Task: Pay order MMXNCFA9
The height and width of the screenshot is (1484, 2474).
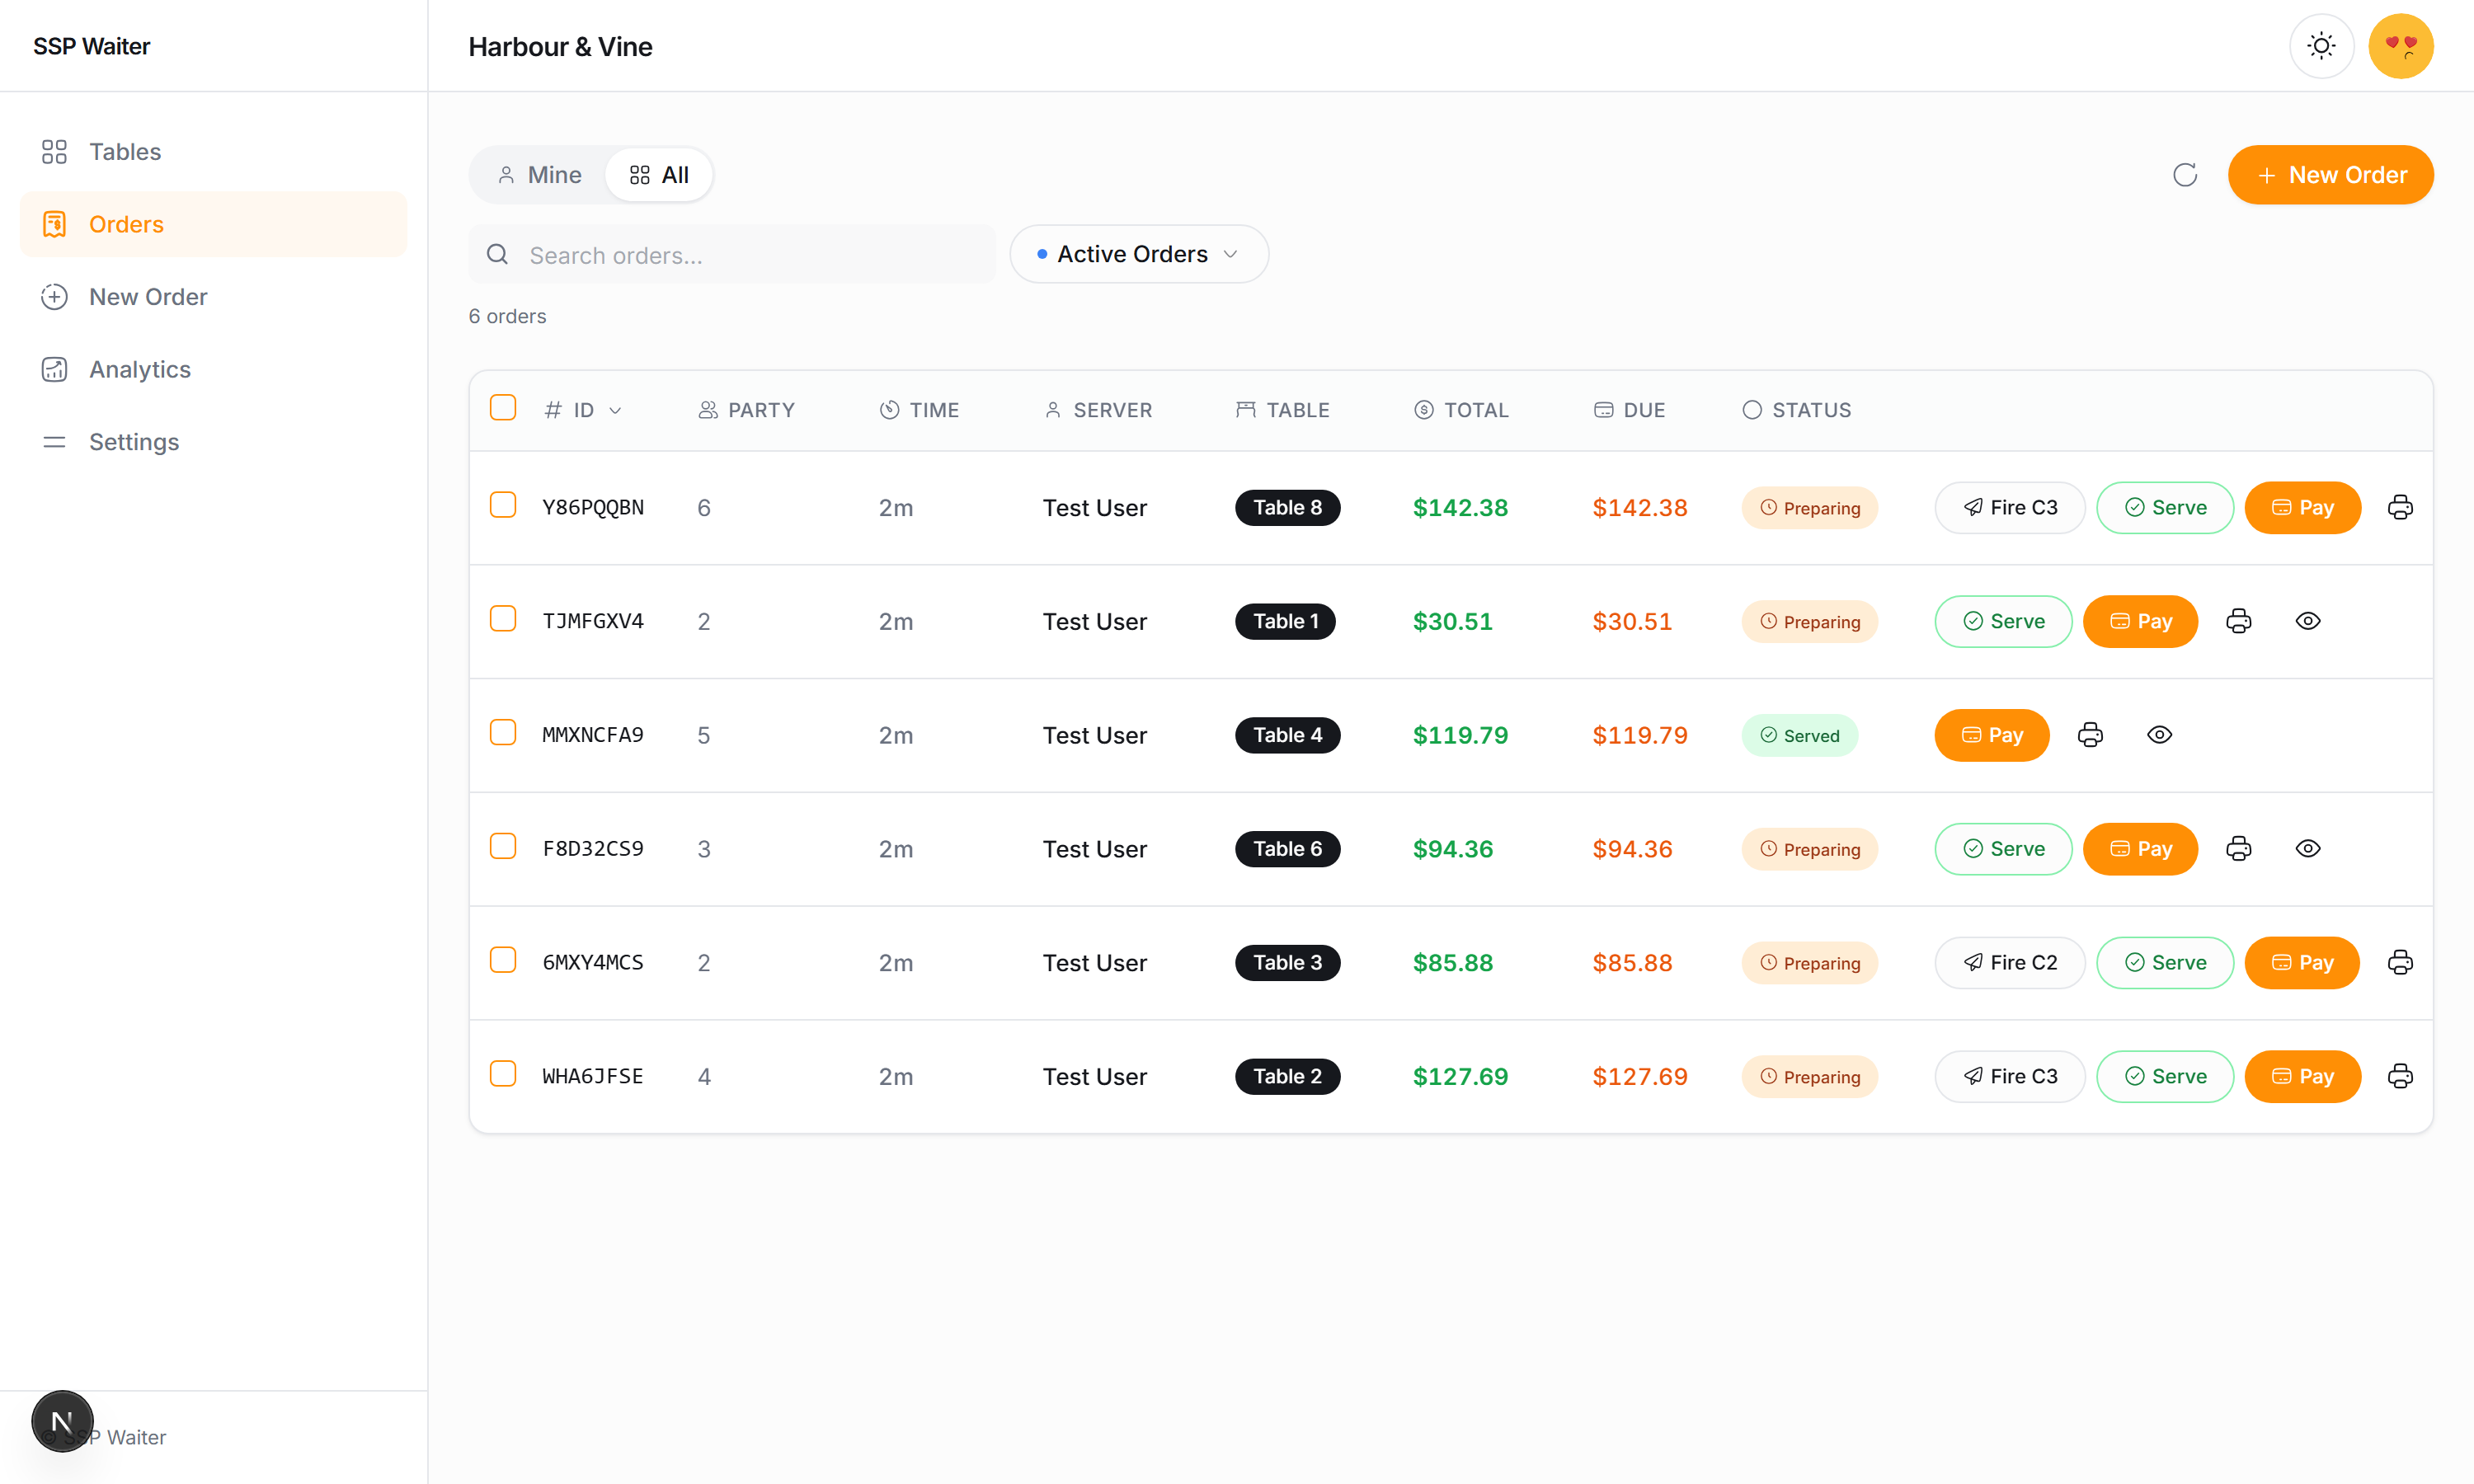Action: coord(1991,735)
